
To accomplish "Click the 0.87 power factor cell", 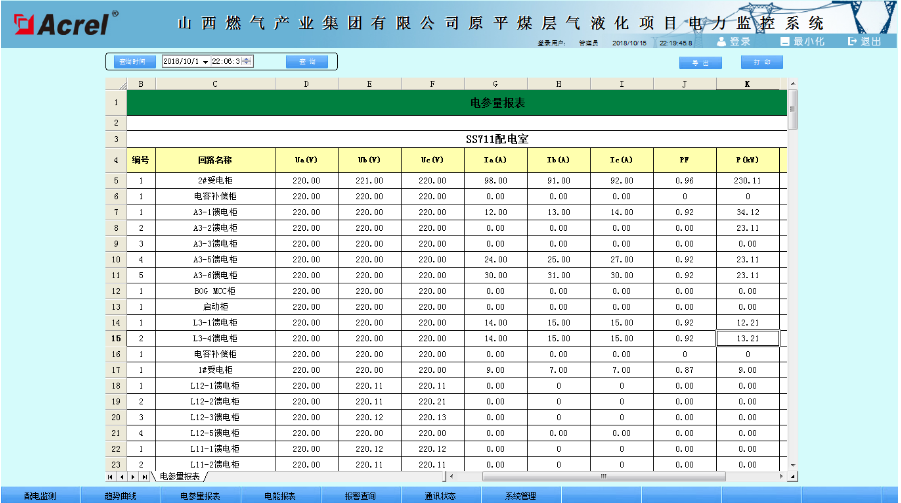I will point(684,370).
